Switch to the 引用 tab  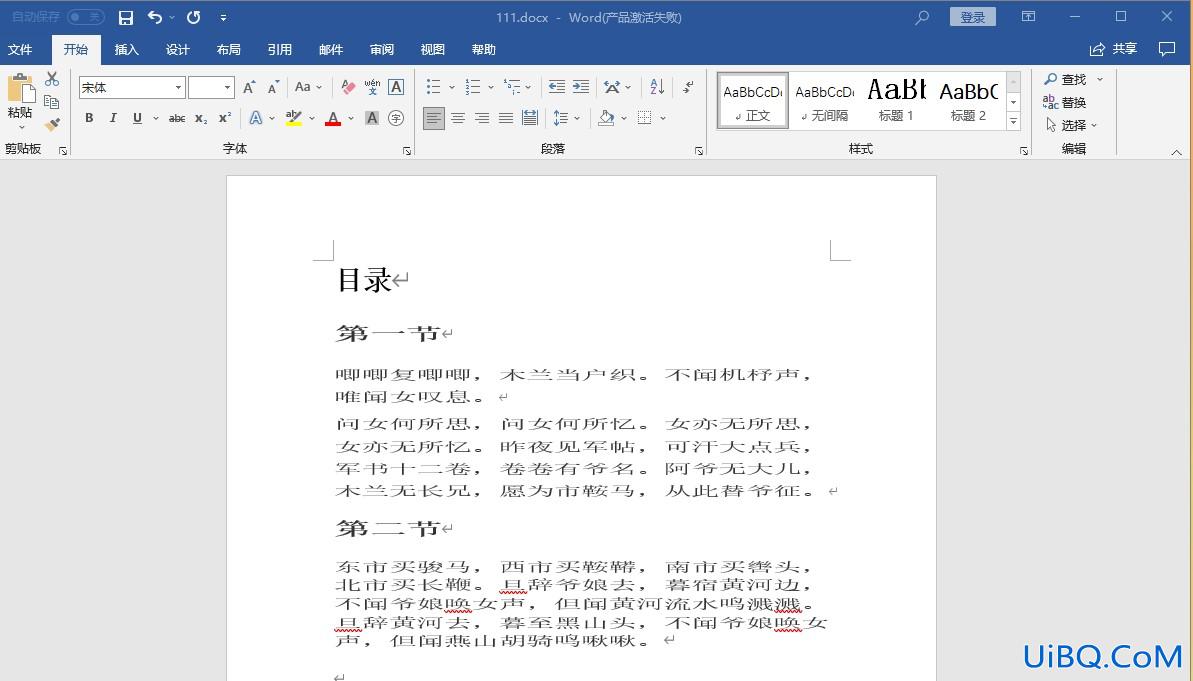pos(279,49)
